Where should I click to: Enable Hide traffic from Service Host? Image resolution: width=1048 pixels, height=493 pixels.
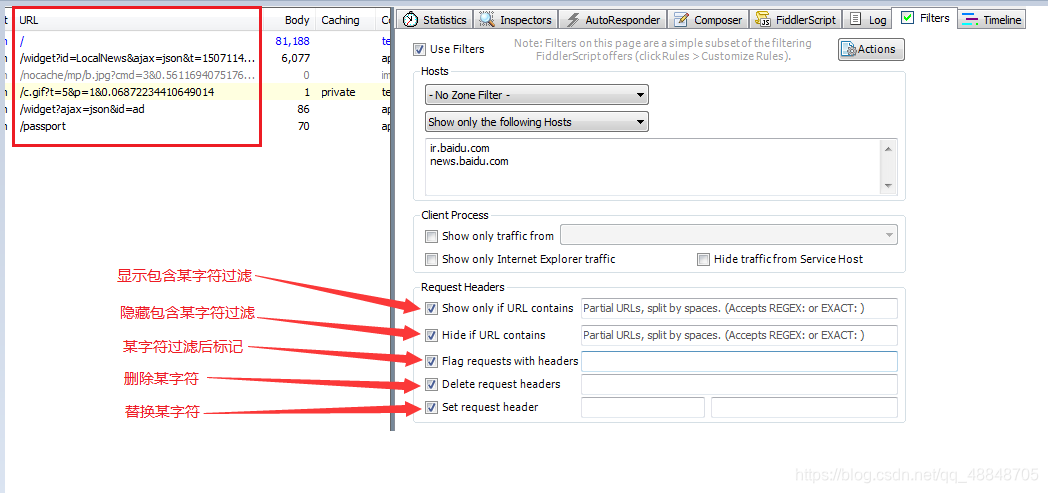point(703,259)
